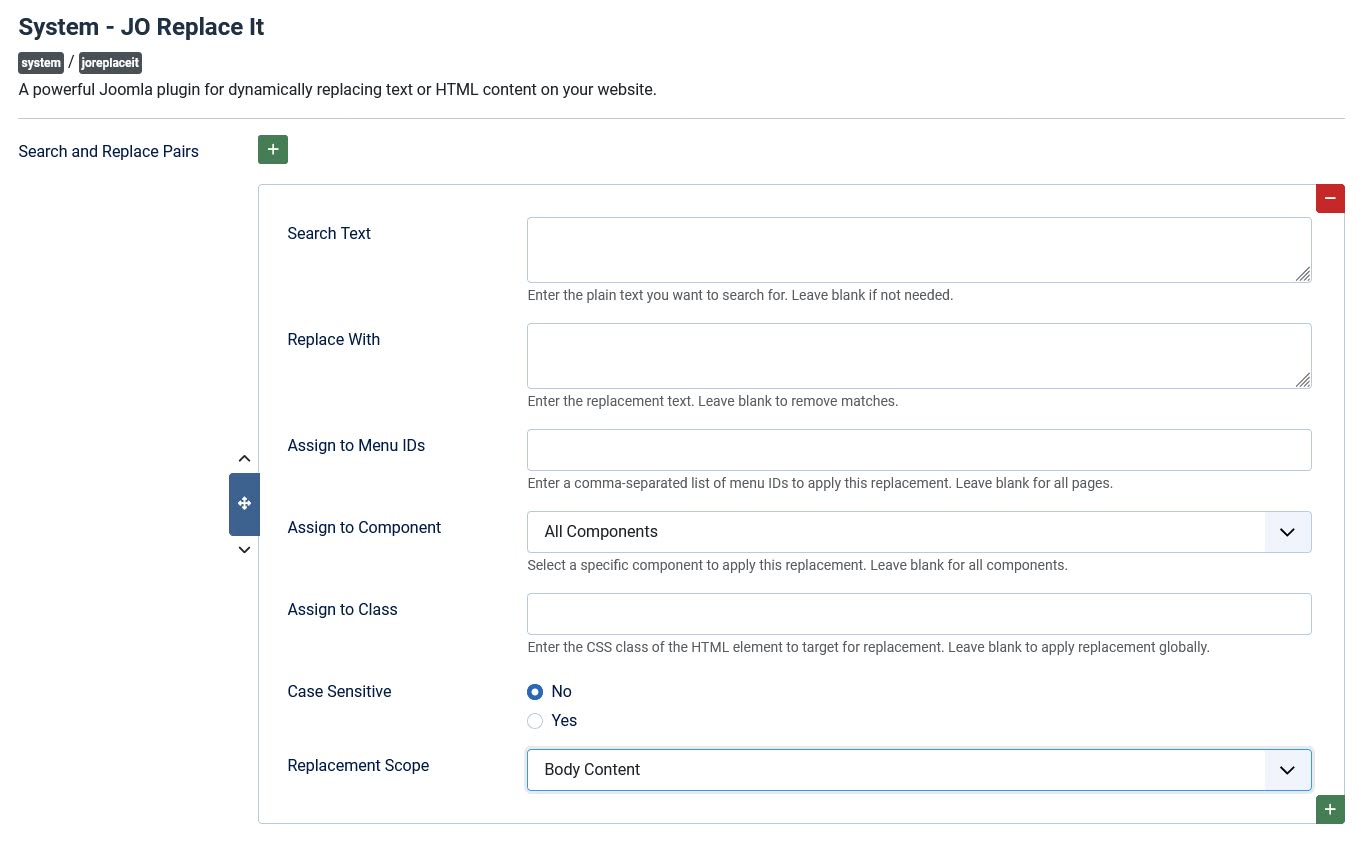Open the Replacement Scope dropdown
1371x845 pixels.
point(918,770)
